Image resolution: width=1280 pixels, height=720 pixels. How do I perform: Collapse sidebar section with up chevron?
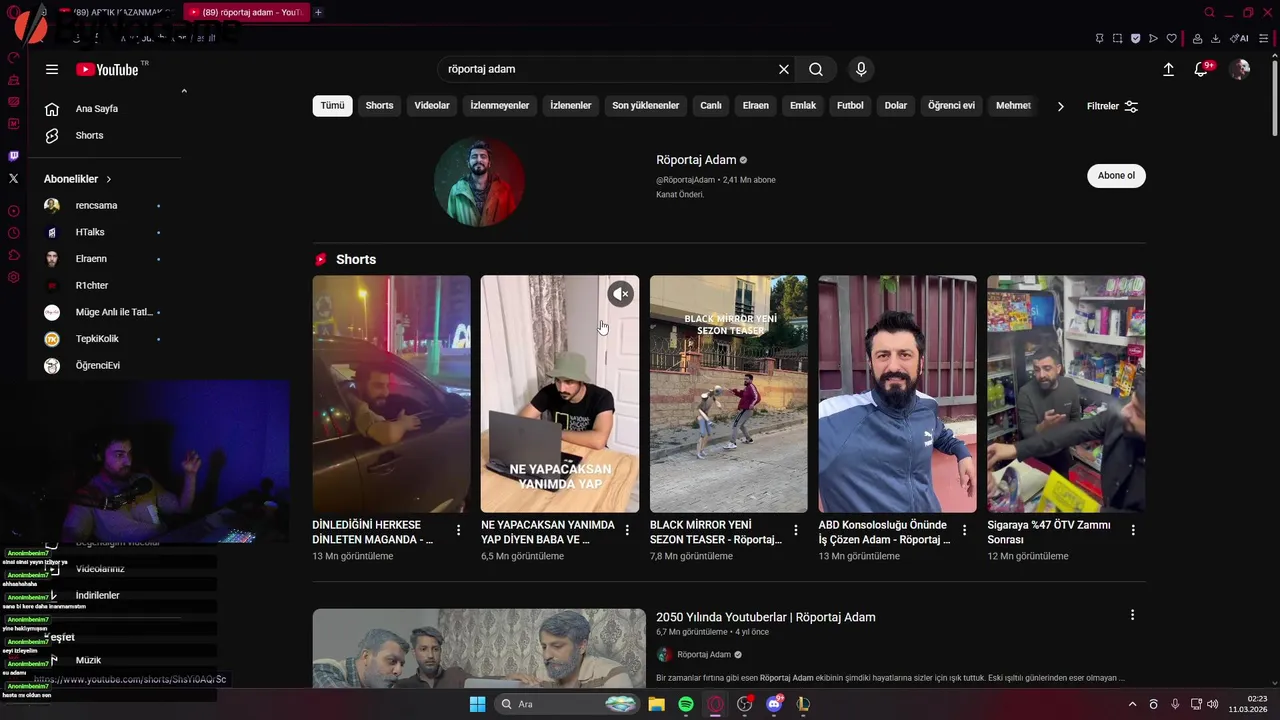[184, 91]
